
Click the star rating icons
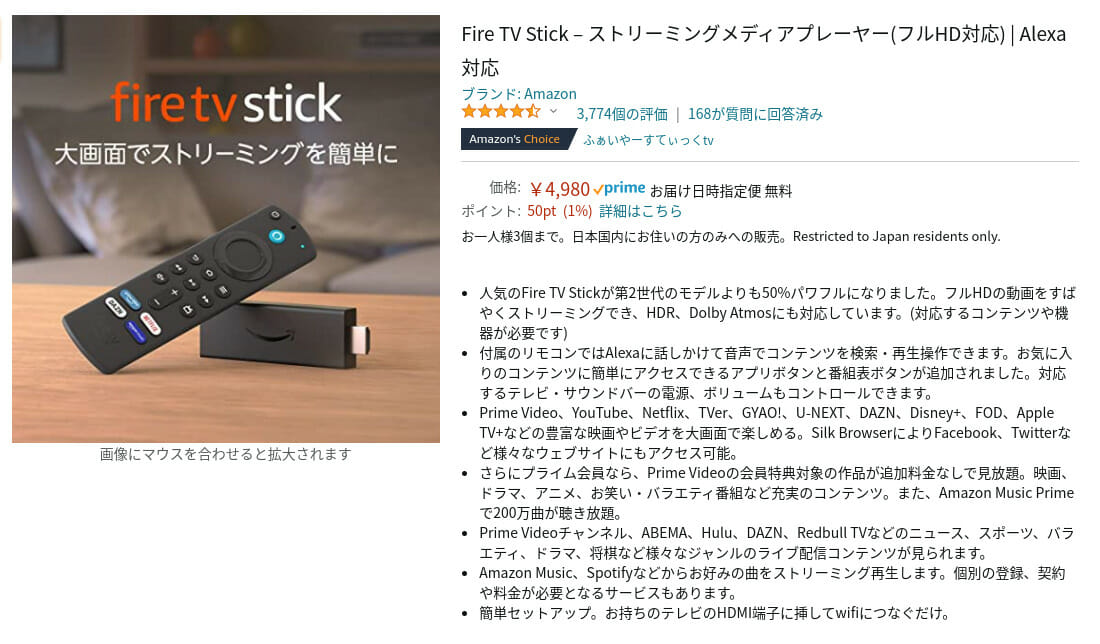pos(501,112)
